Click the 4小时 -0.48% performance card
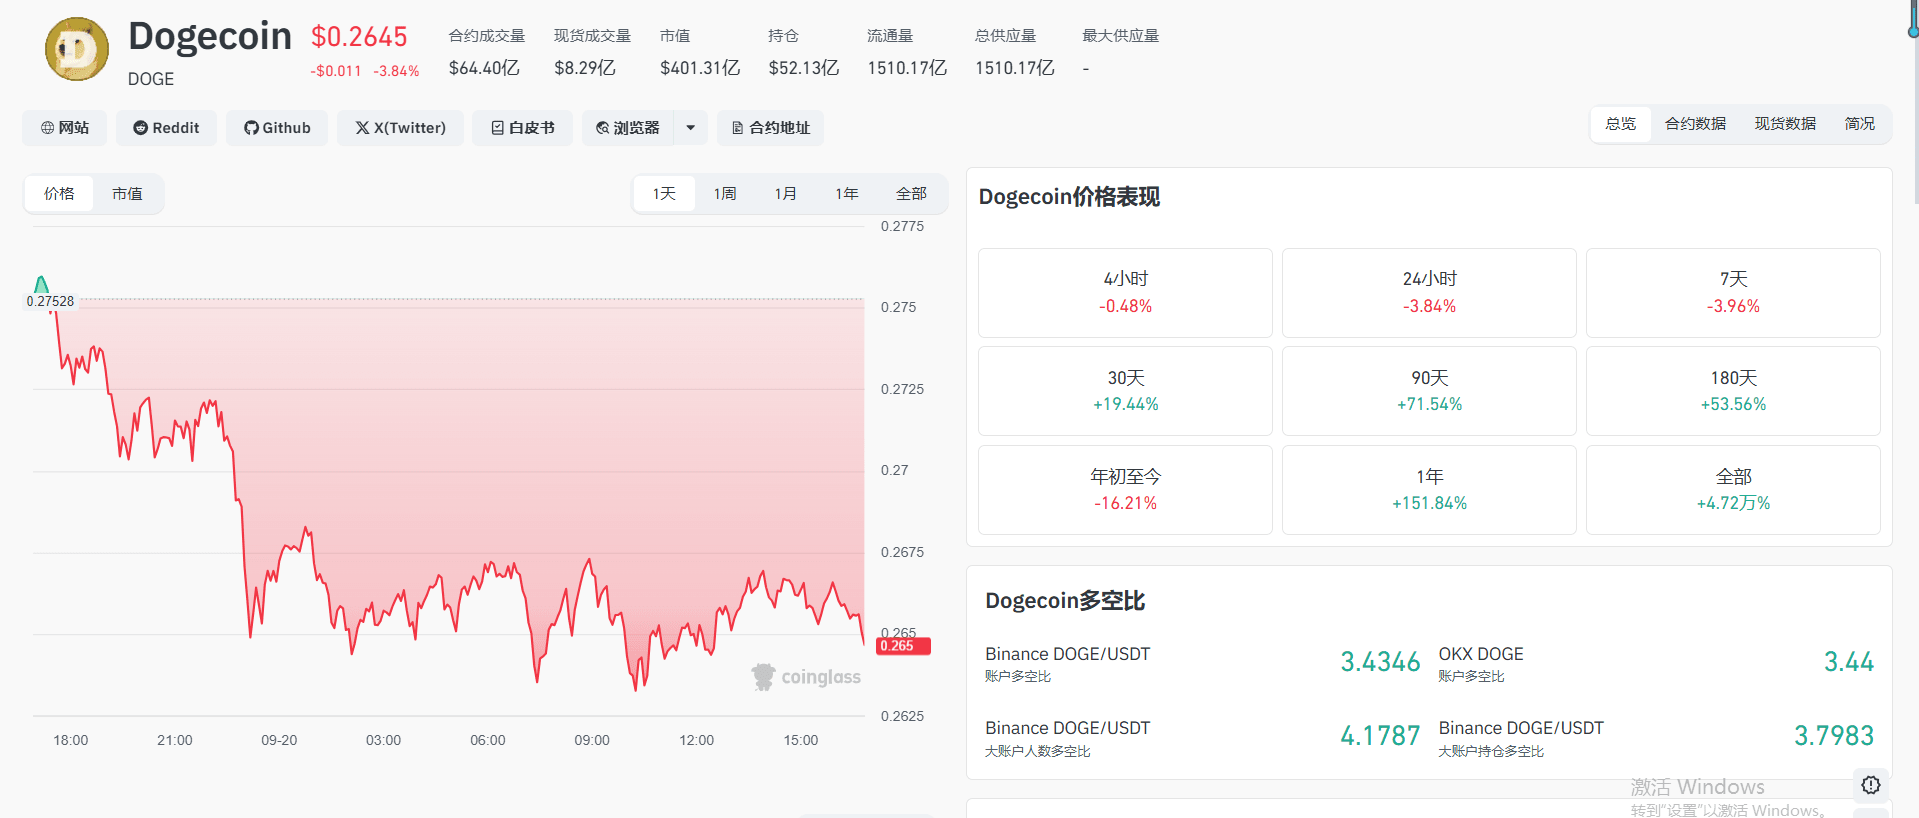The image size is (1919, 818). tap(1125, 293)
